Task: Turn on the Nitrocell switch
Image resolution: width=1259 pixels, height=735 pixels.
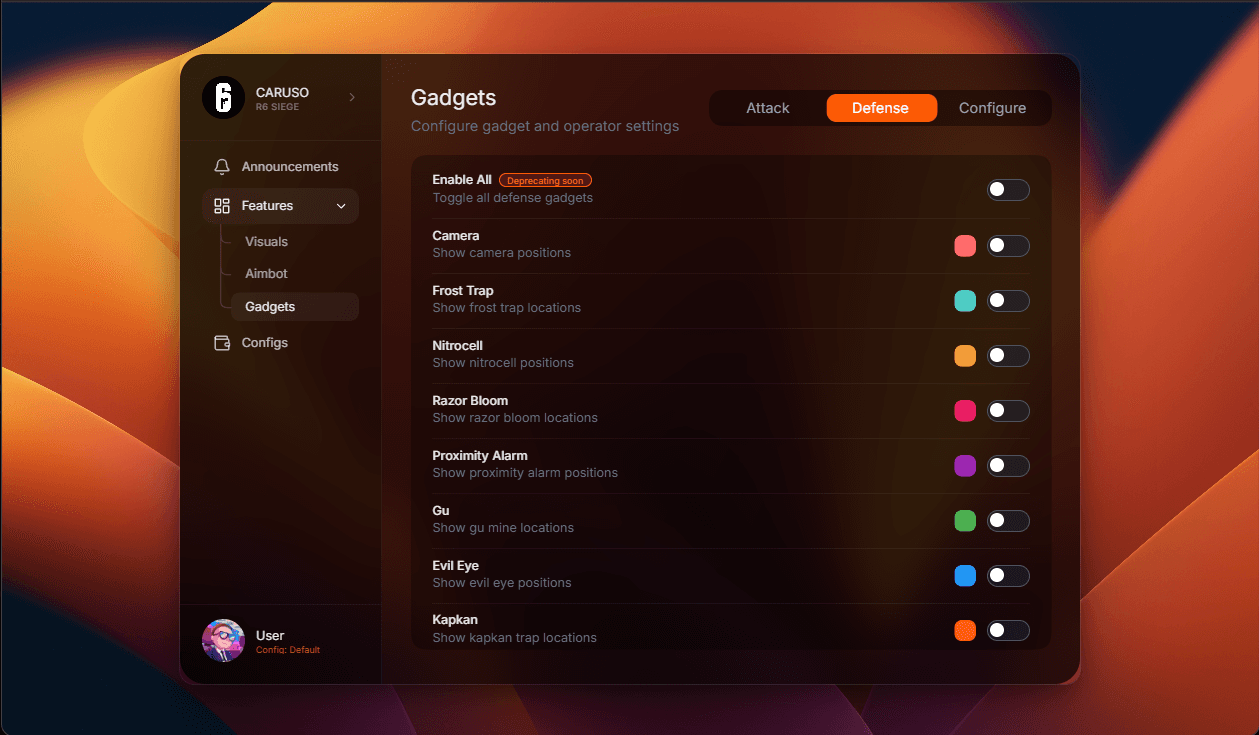Action: 1008,356
